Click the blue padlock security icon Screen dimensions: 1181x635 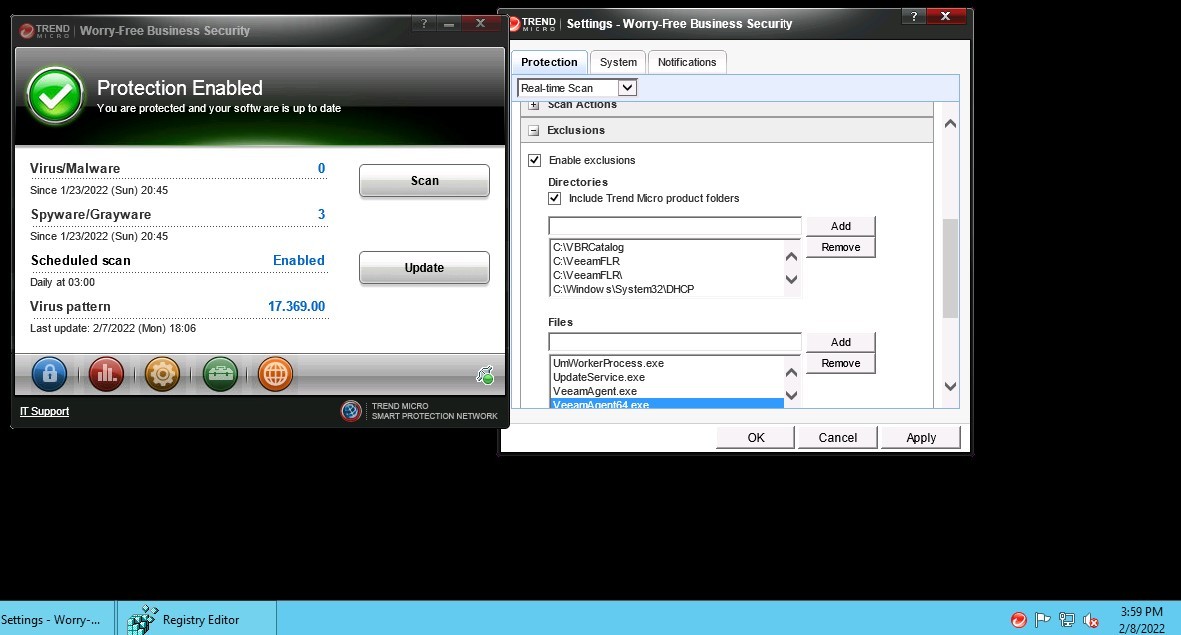[x=49, y=374]
